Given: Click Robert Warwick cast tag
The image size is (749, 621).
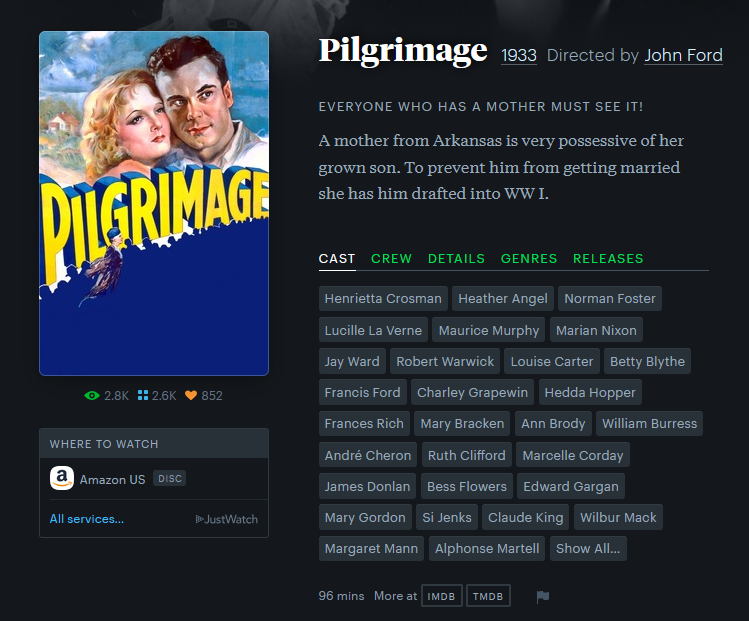Looking at the screenshot, I should 445,361.
